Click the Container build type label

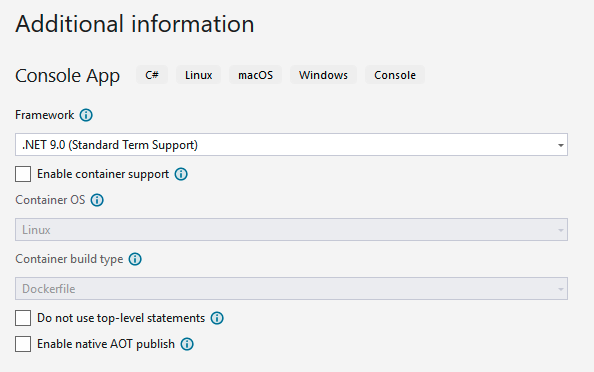click(x=69, y=259)
